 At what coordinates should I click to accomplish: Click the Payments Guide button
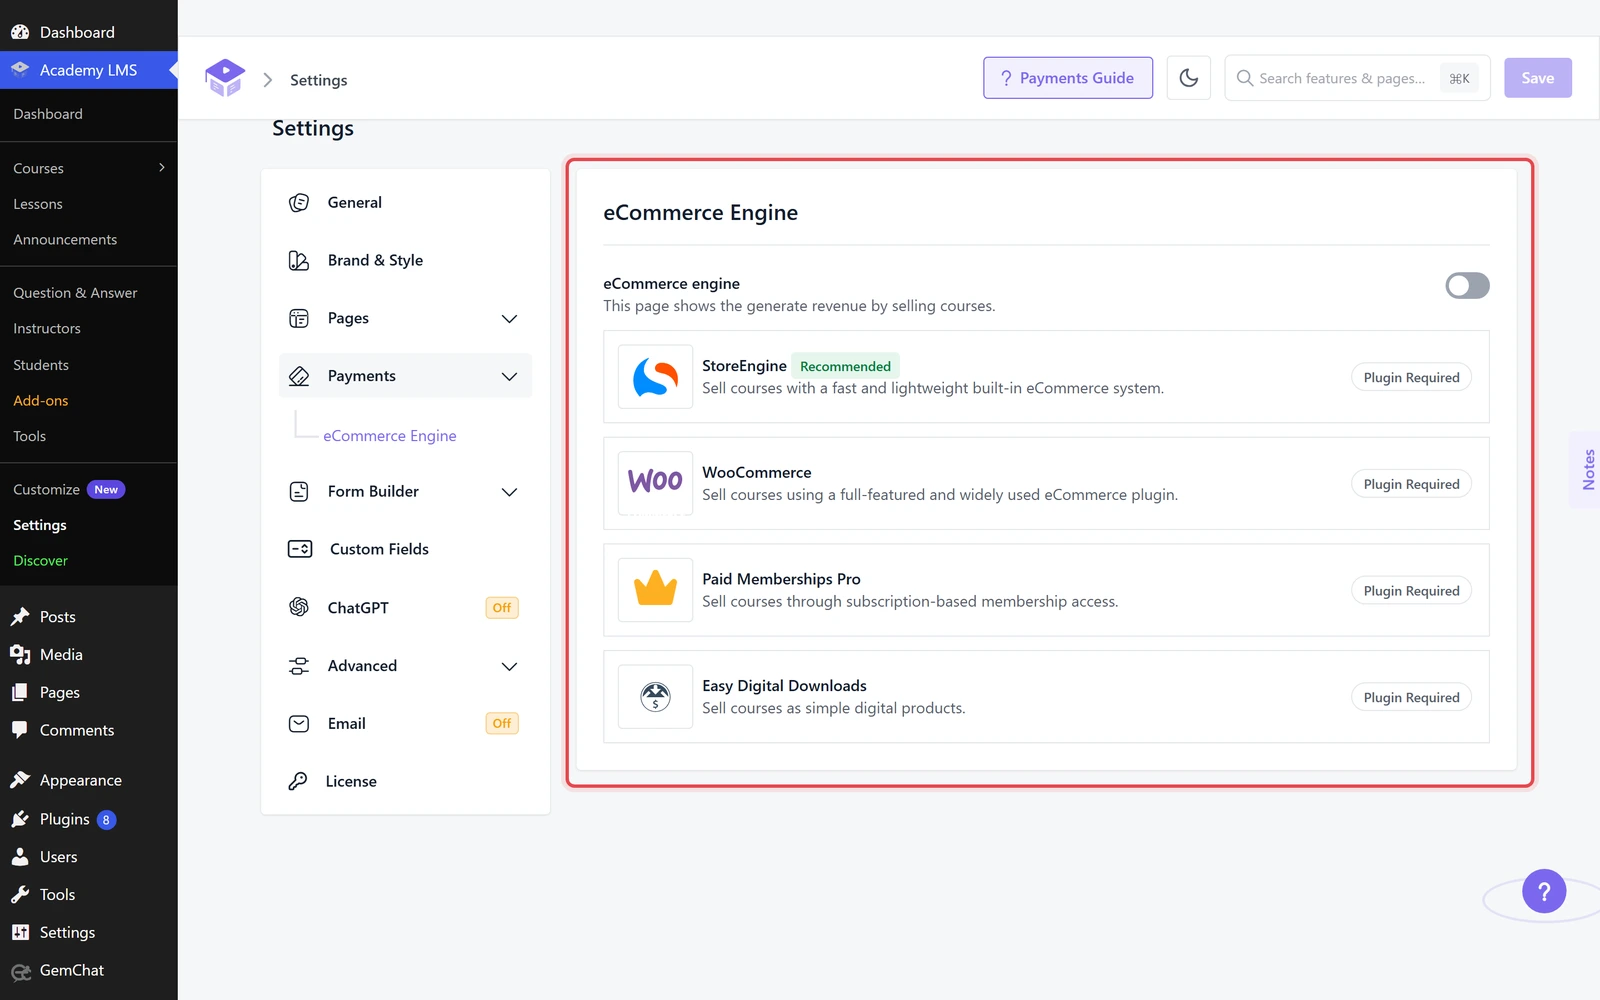click(1068, 78)
